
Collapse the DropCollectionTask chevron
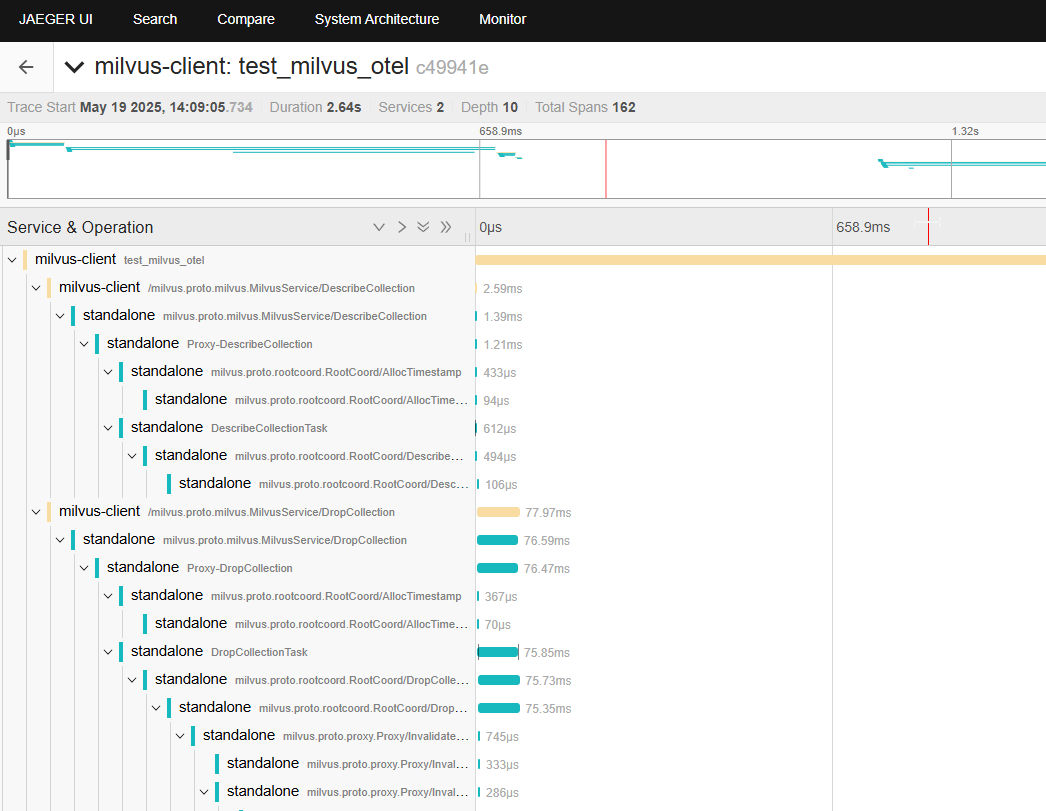click(x=108, y=652)
